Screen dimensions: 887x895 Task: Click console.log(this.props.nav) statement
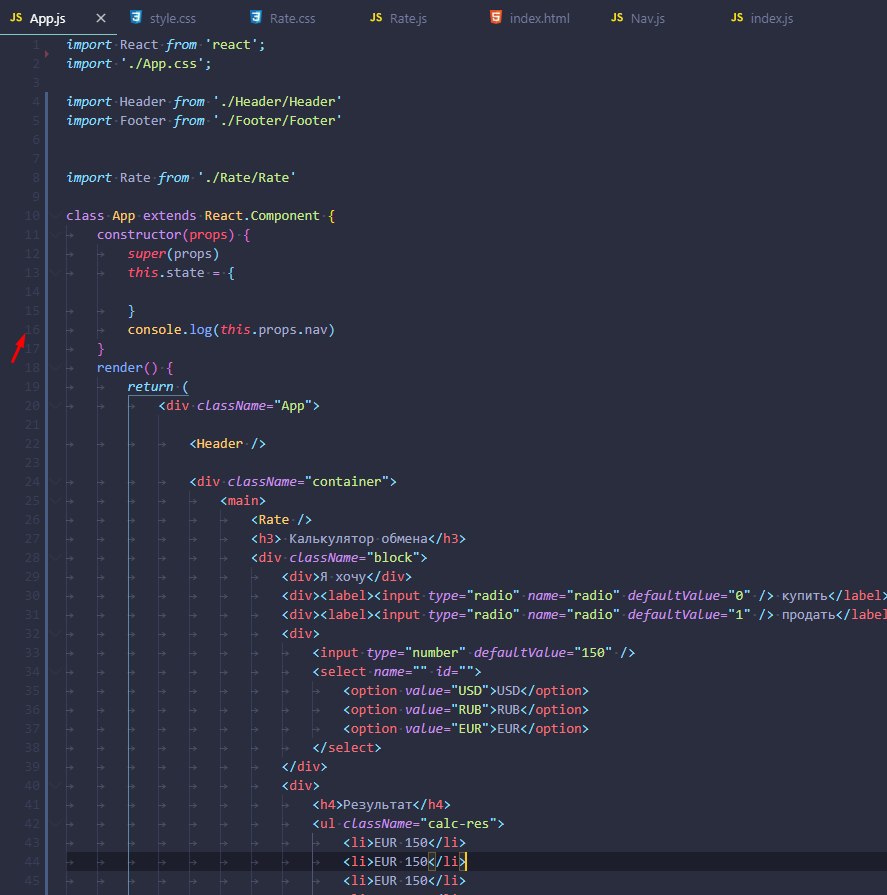coord(231,329)
